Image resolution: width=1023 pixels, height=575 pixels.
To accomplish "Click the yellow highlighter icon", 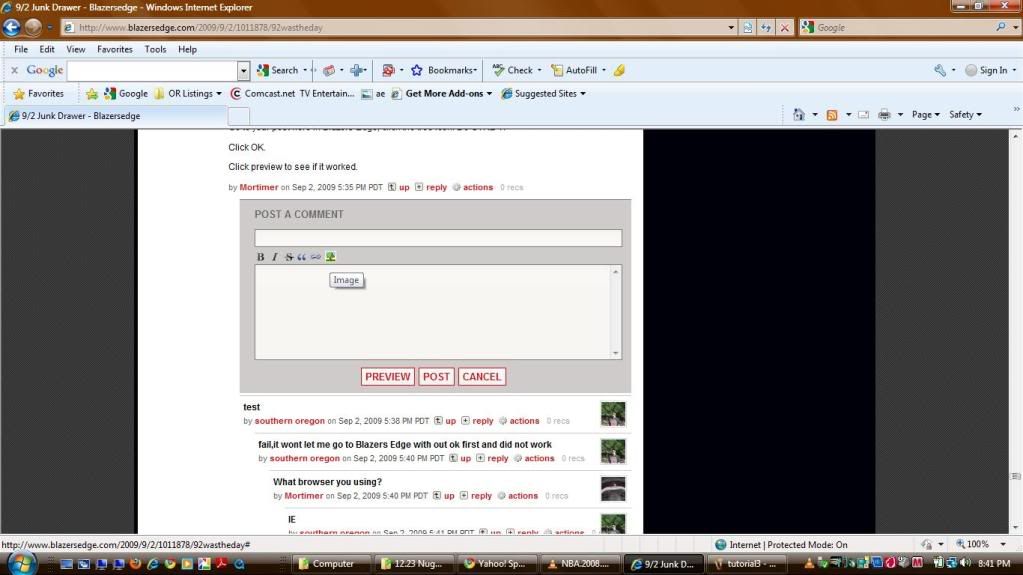I will pyautogui.click(x=619, y=70).
